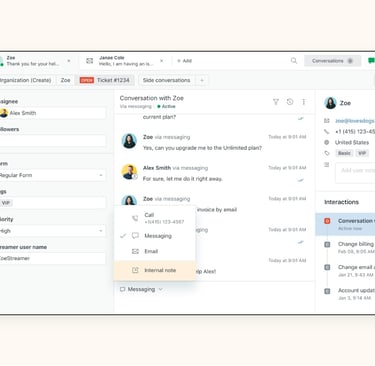Click the notes icon beside user notes
The width and height of the screenshot is (375, 366).
(x=327, y=165)
